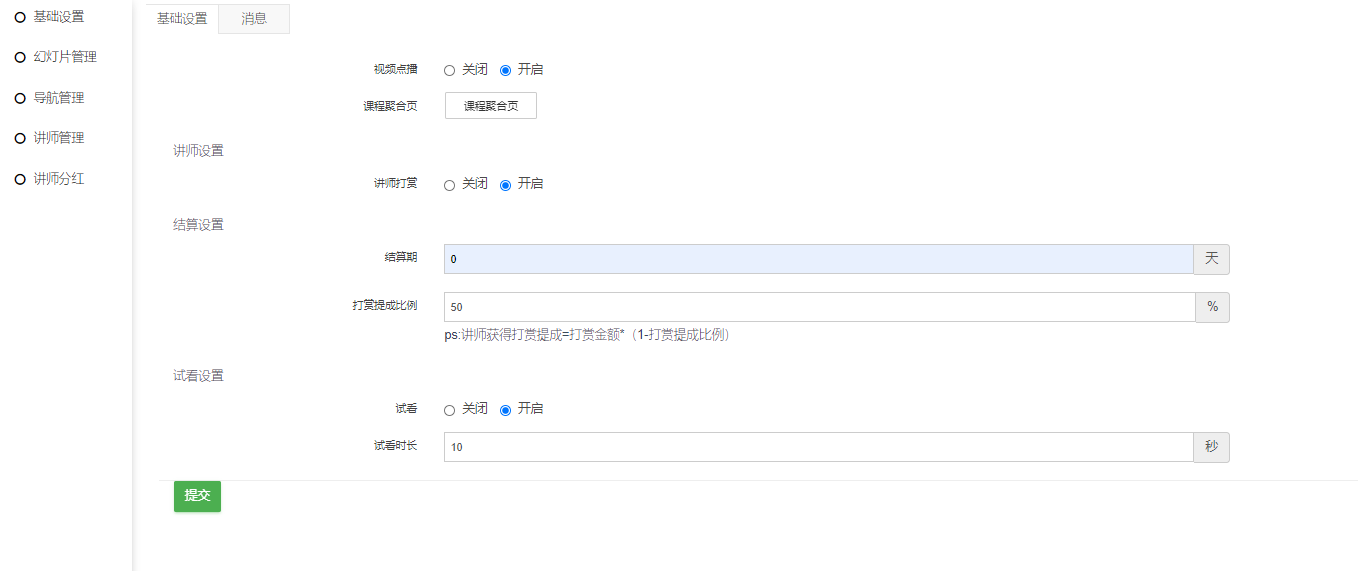Click the circle icon beside 讲师分红

pyautogui.click(x=19, y=179)
